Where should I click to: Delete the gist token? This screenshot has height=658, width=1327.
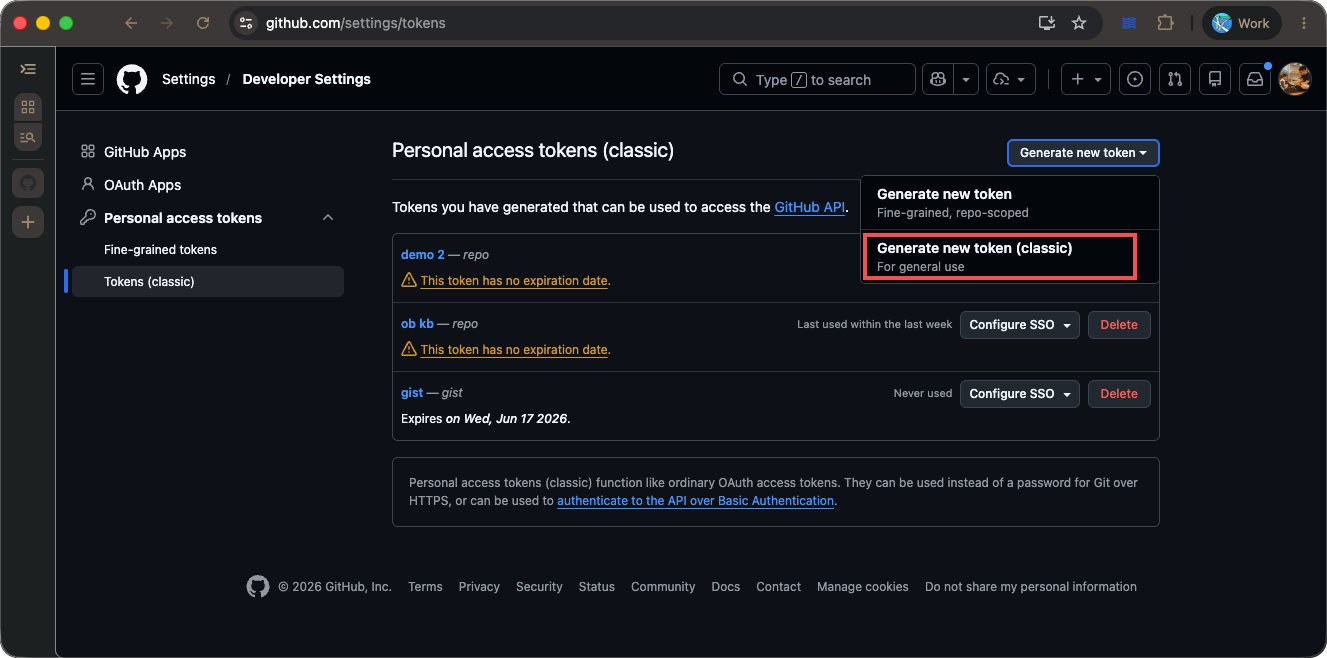[x=1119, y=394]
